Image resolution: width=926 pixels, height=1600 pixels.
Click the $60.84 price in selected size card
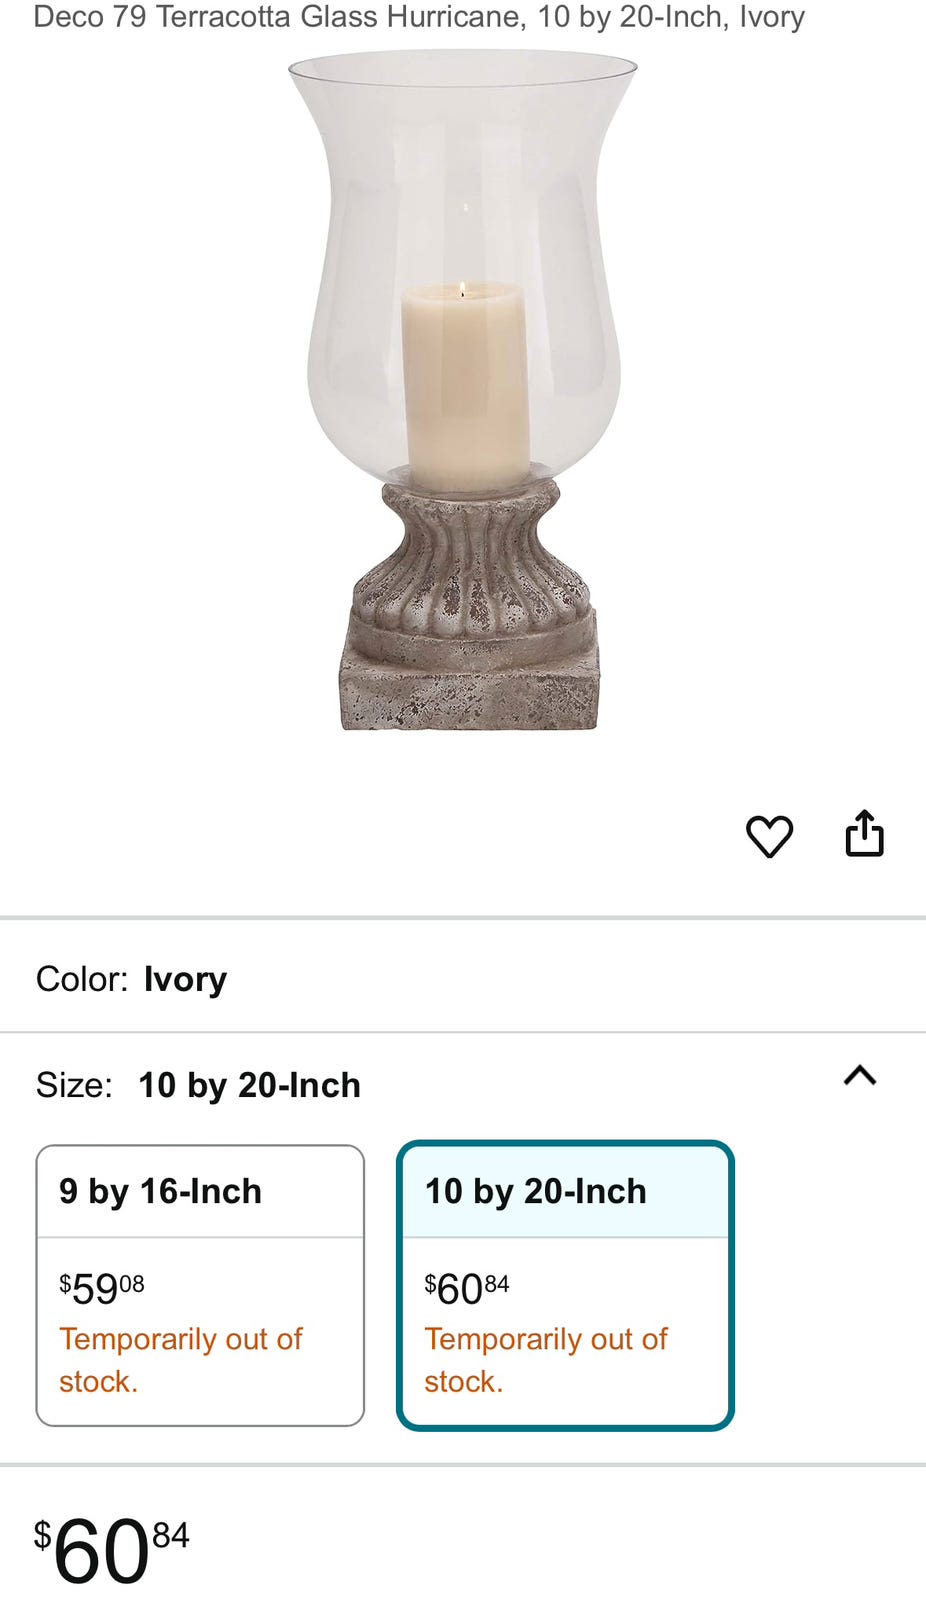pos(467,1288)
